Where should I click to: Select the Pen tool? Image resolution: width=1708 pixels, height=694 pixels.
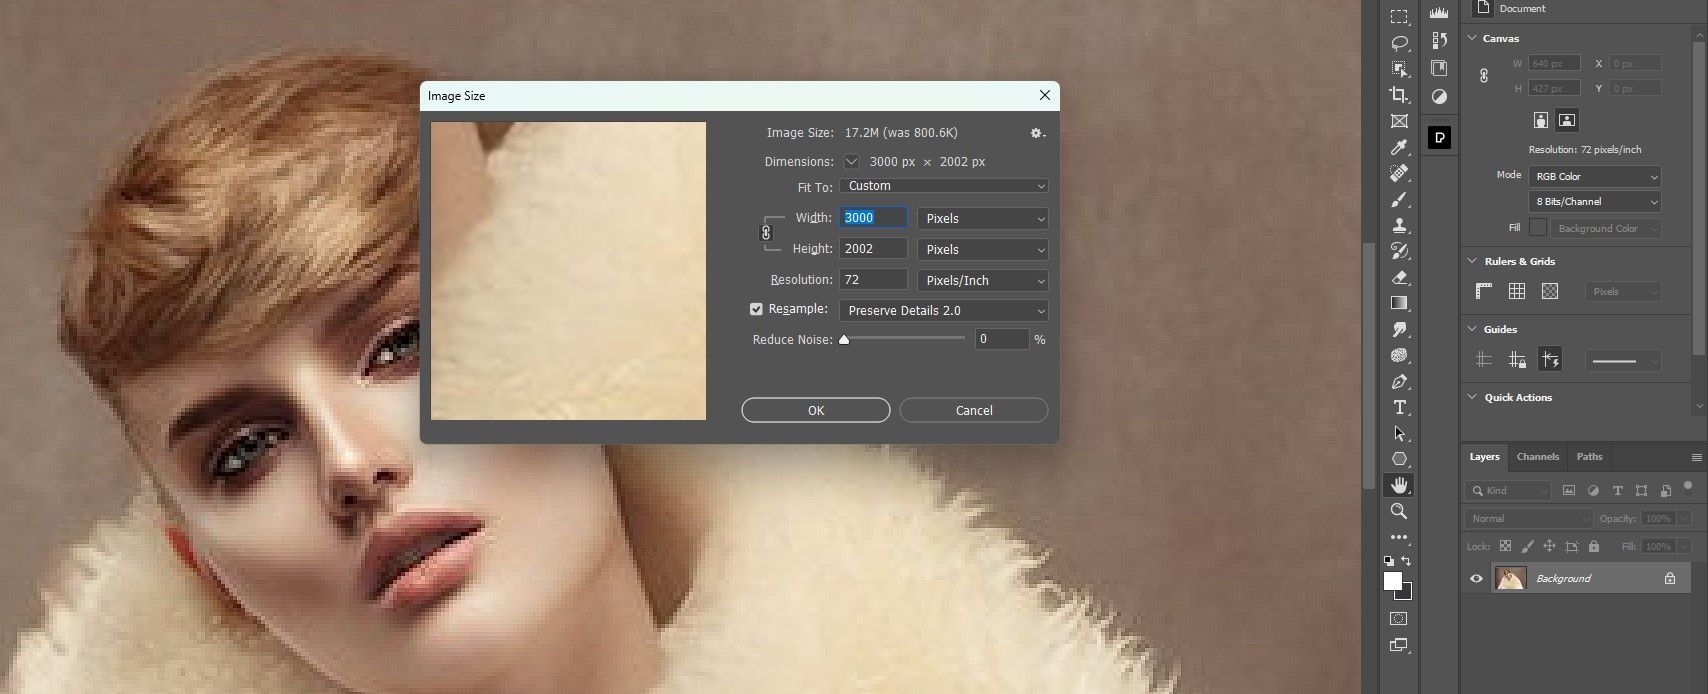1399,381
